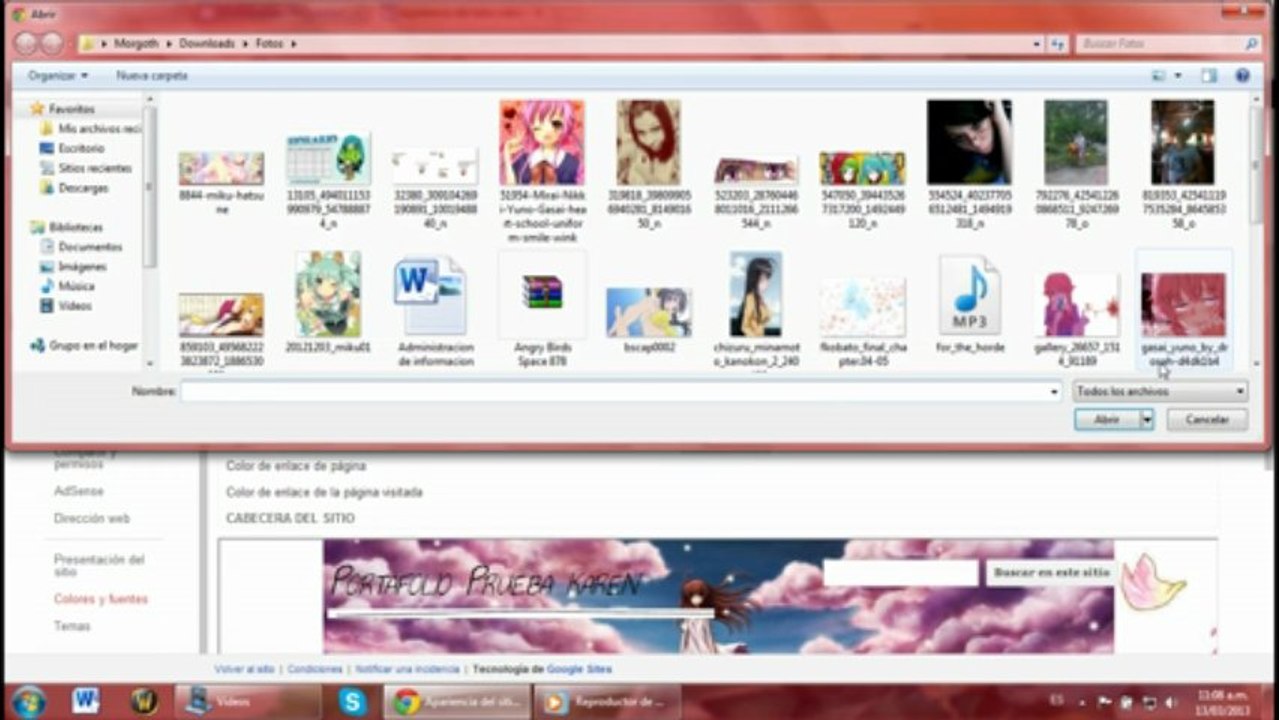Select Música under Bibliotecas
Screen dimensions: 1279x720
point(76,286)
